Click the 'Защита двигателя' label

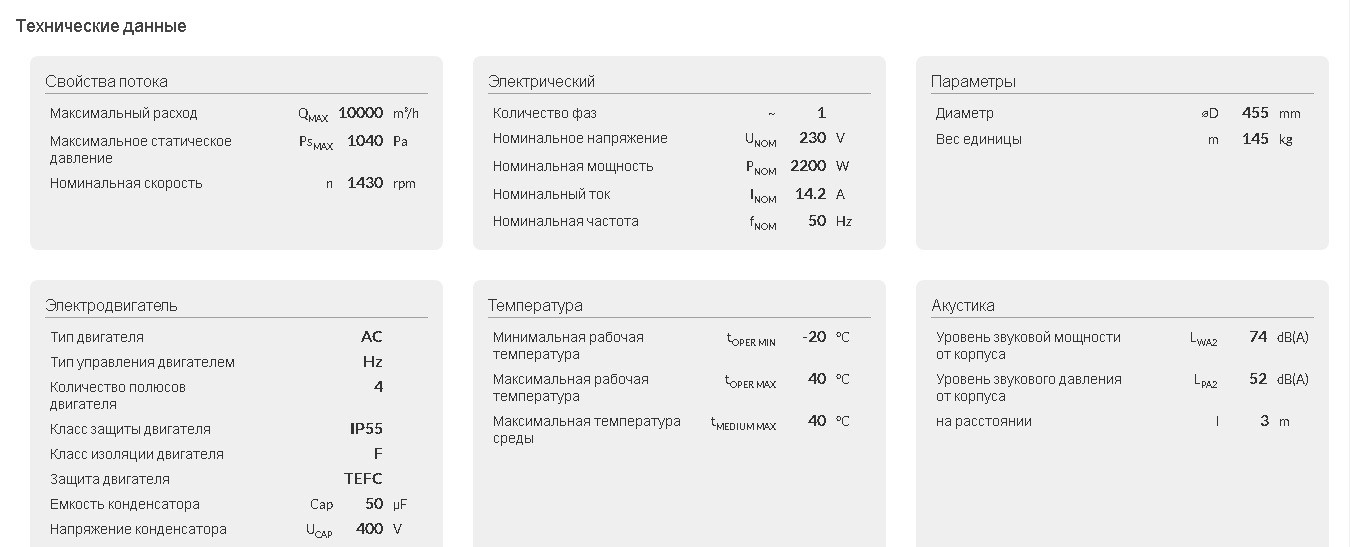tap(110, 480)
